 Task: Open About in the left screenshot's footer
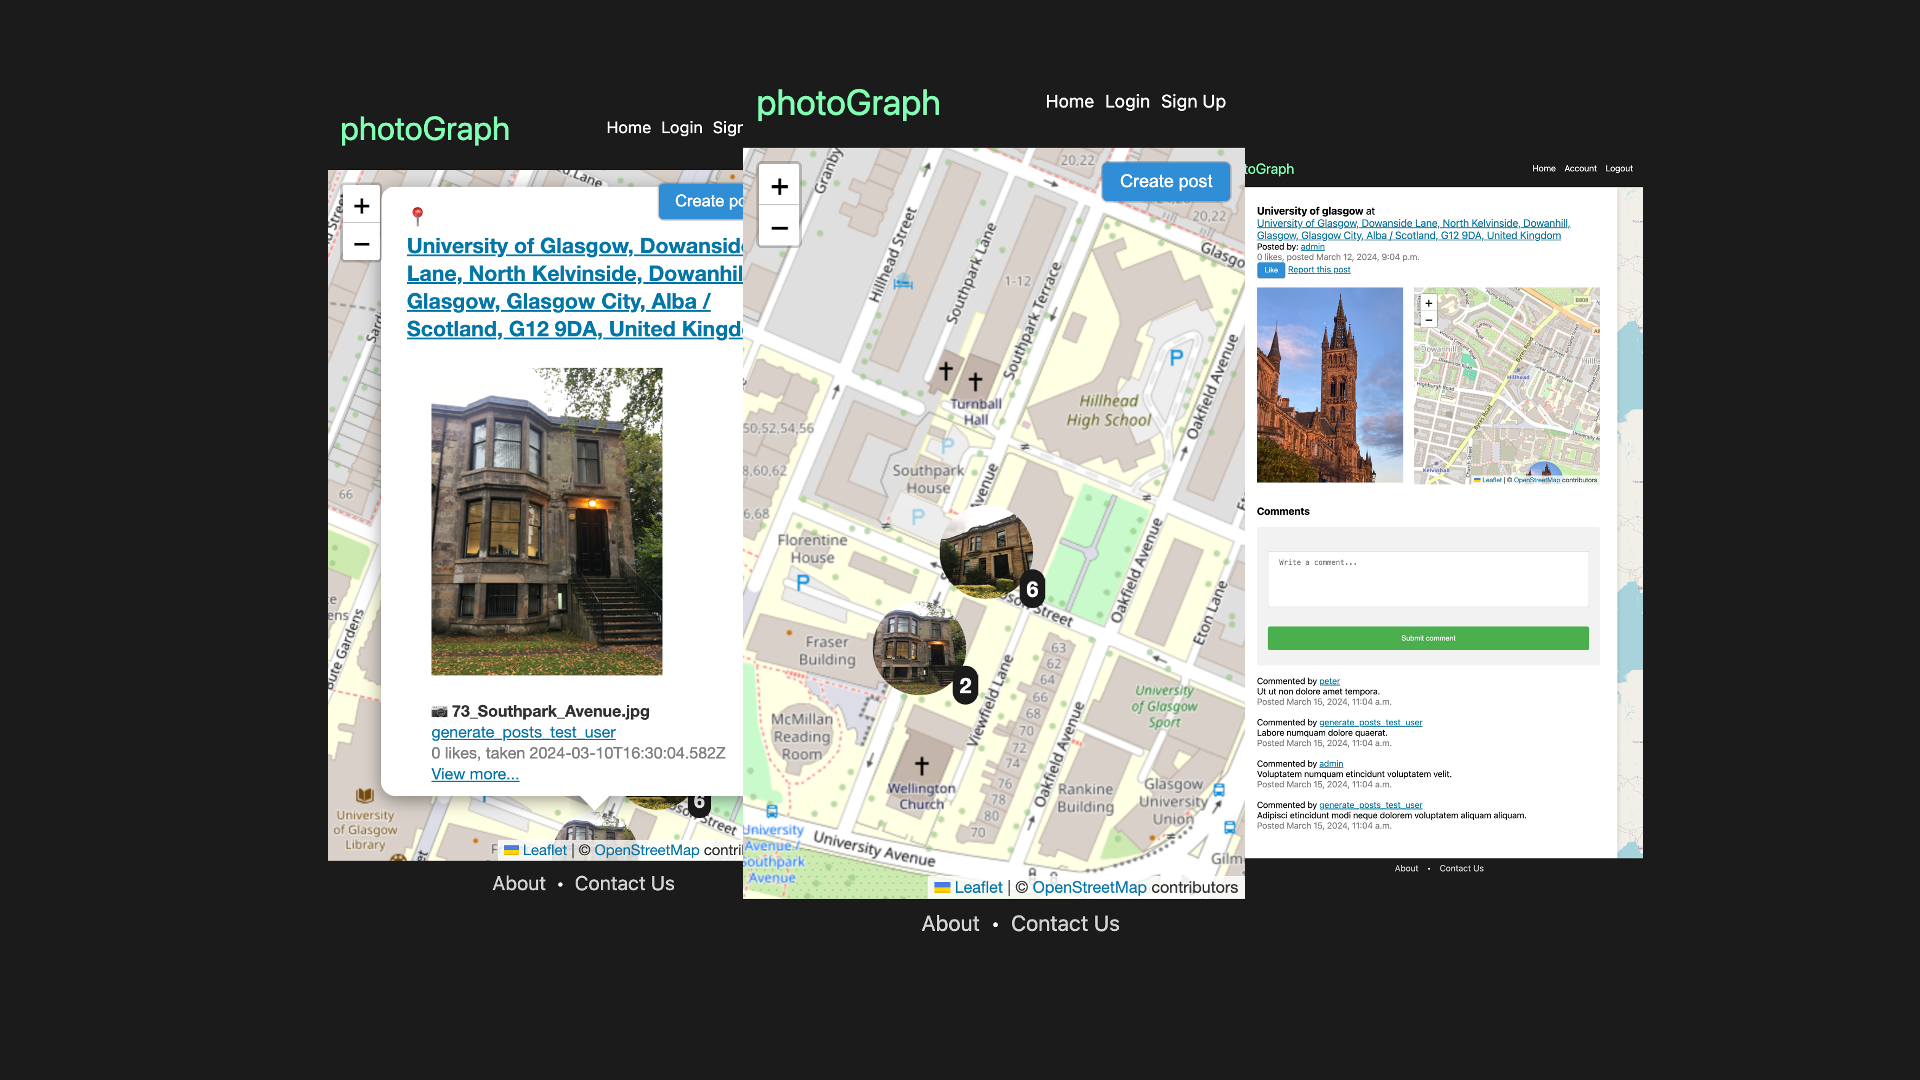(518, 884)
